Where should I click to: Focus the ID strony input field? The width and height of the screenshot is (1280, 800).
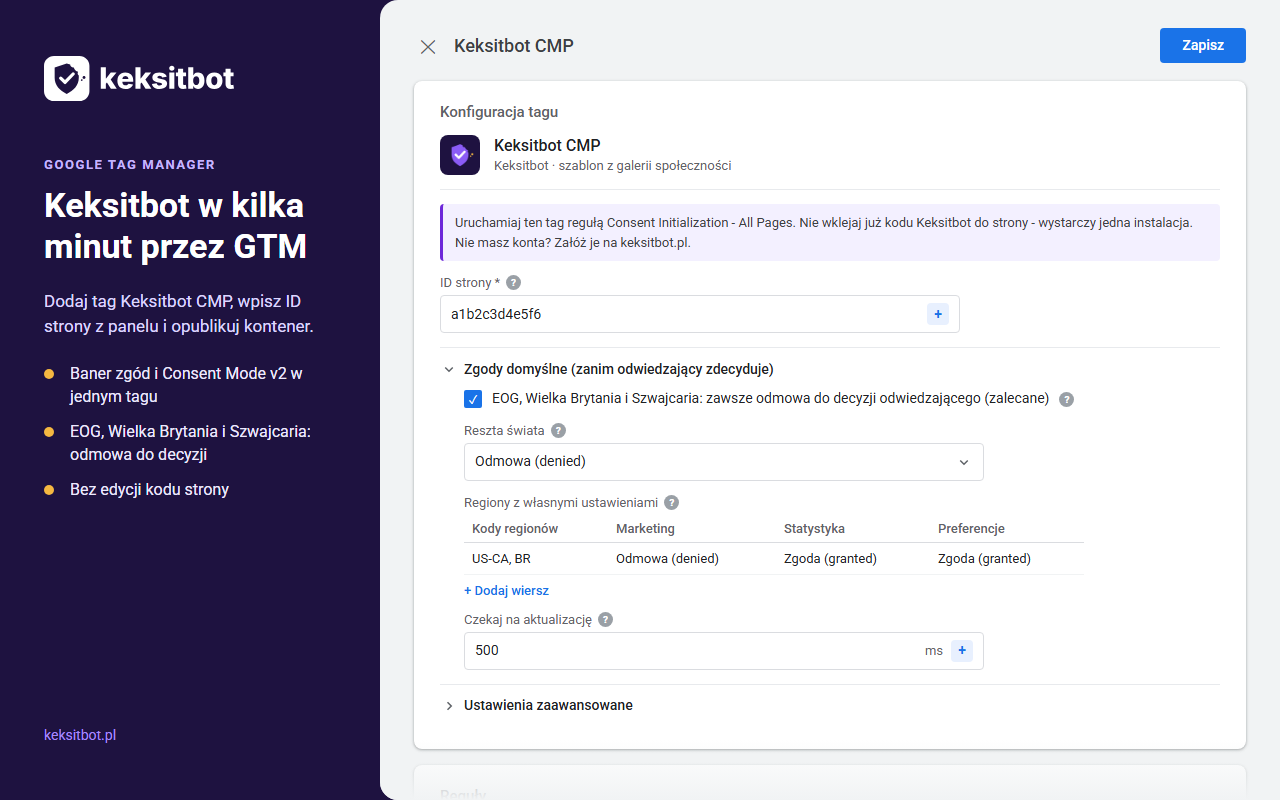(700, 314)
